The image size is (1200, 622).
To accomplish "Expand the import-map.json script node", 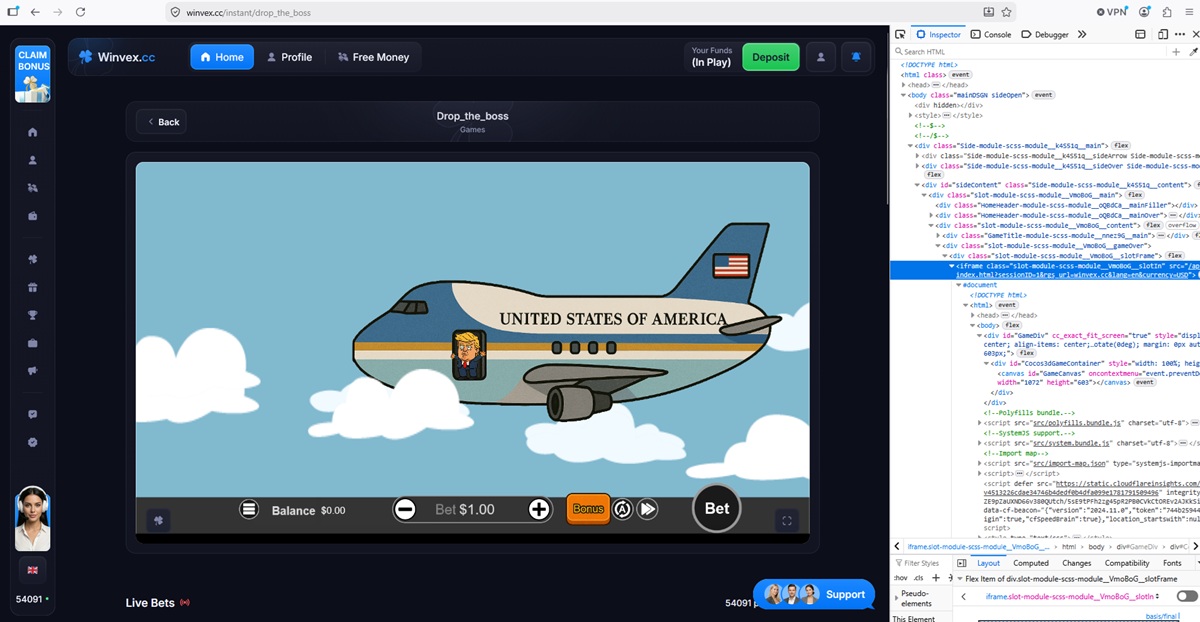I will tap(981, 463).
